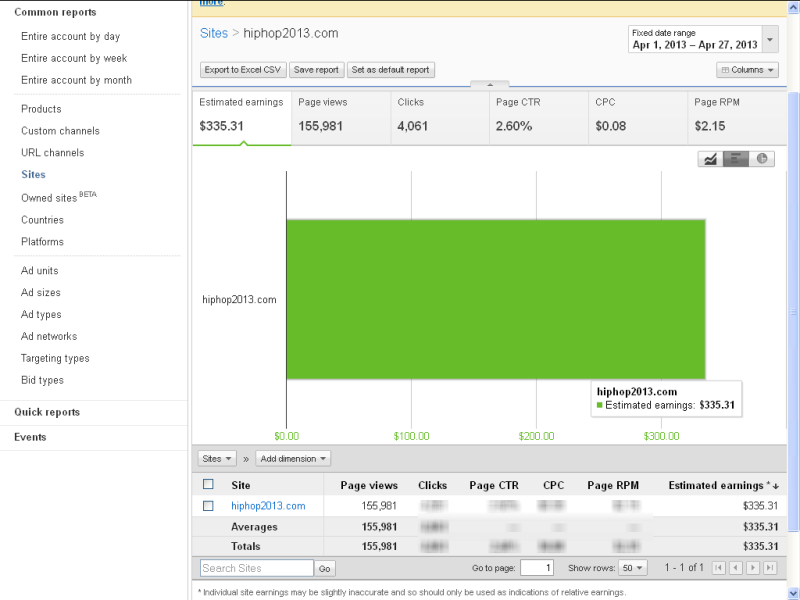Click the Sites breadcrumb link

[214, 33]
